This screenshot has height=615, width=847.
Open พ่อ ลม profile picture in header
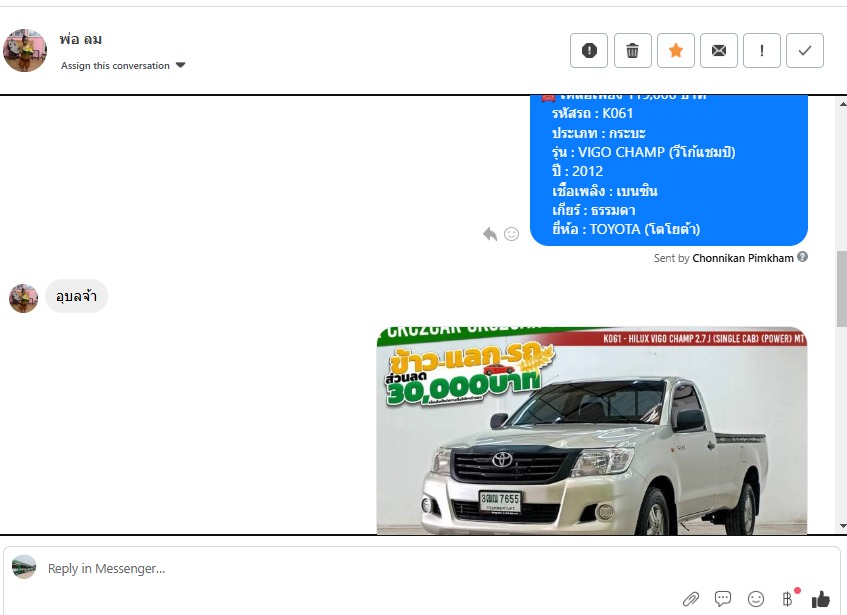click(25, 50)
